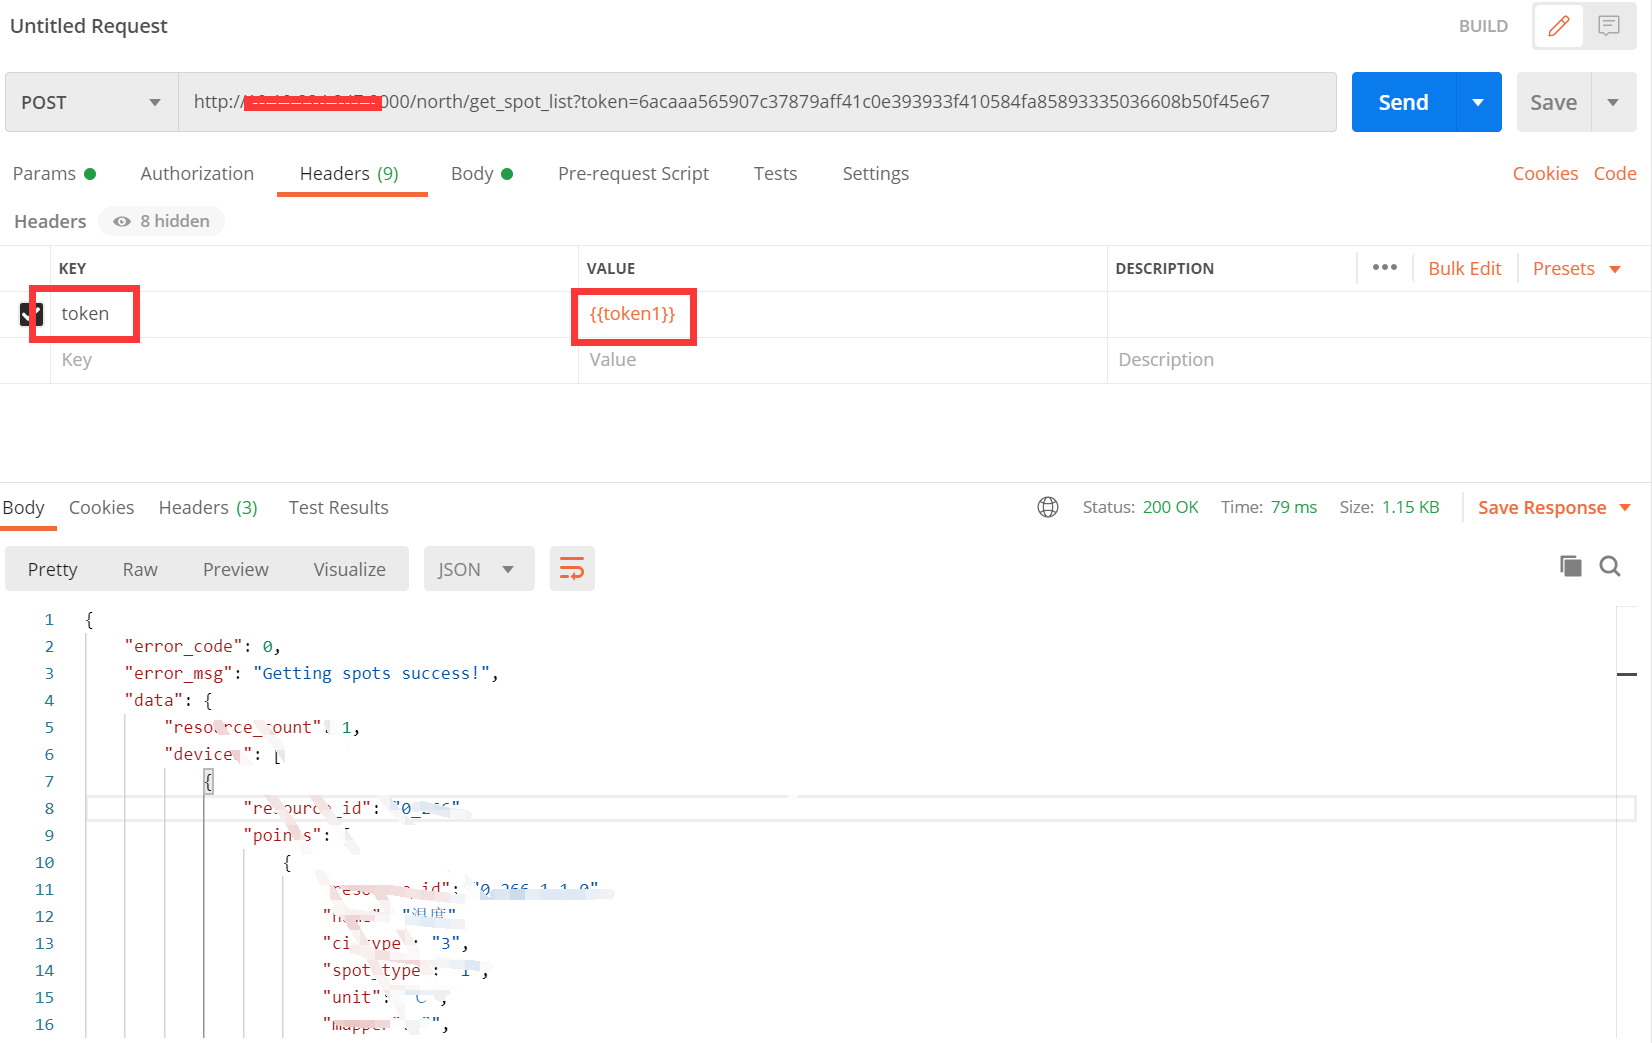Open the JSON response format dropdown
Screen dimensions: 1652x1043
[478, 568]
